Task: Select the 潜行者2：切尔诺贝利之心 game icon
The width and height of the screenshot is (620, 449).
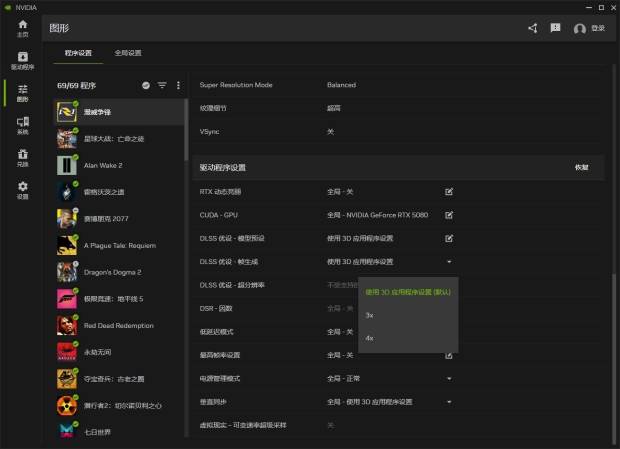Action: tap(66, 406)
